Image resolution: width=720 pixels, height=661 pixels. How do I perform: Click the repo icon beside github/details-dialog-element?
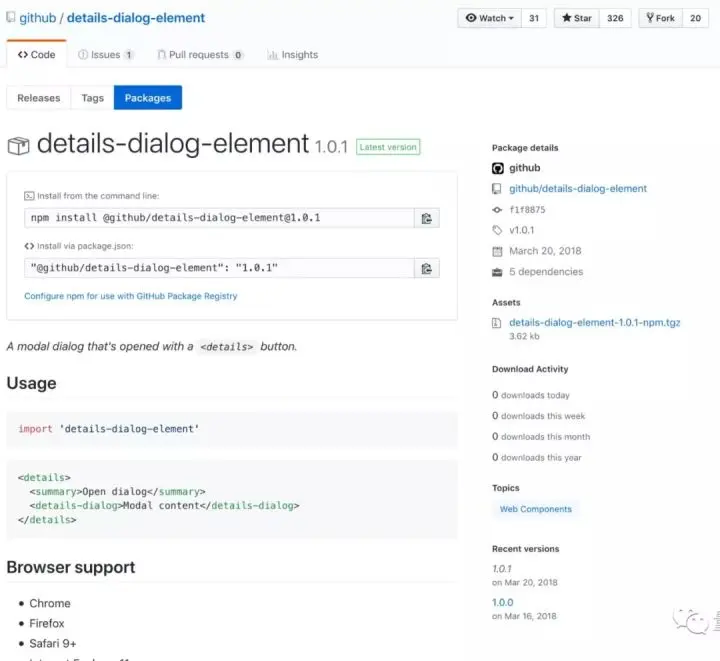(497, 189)
